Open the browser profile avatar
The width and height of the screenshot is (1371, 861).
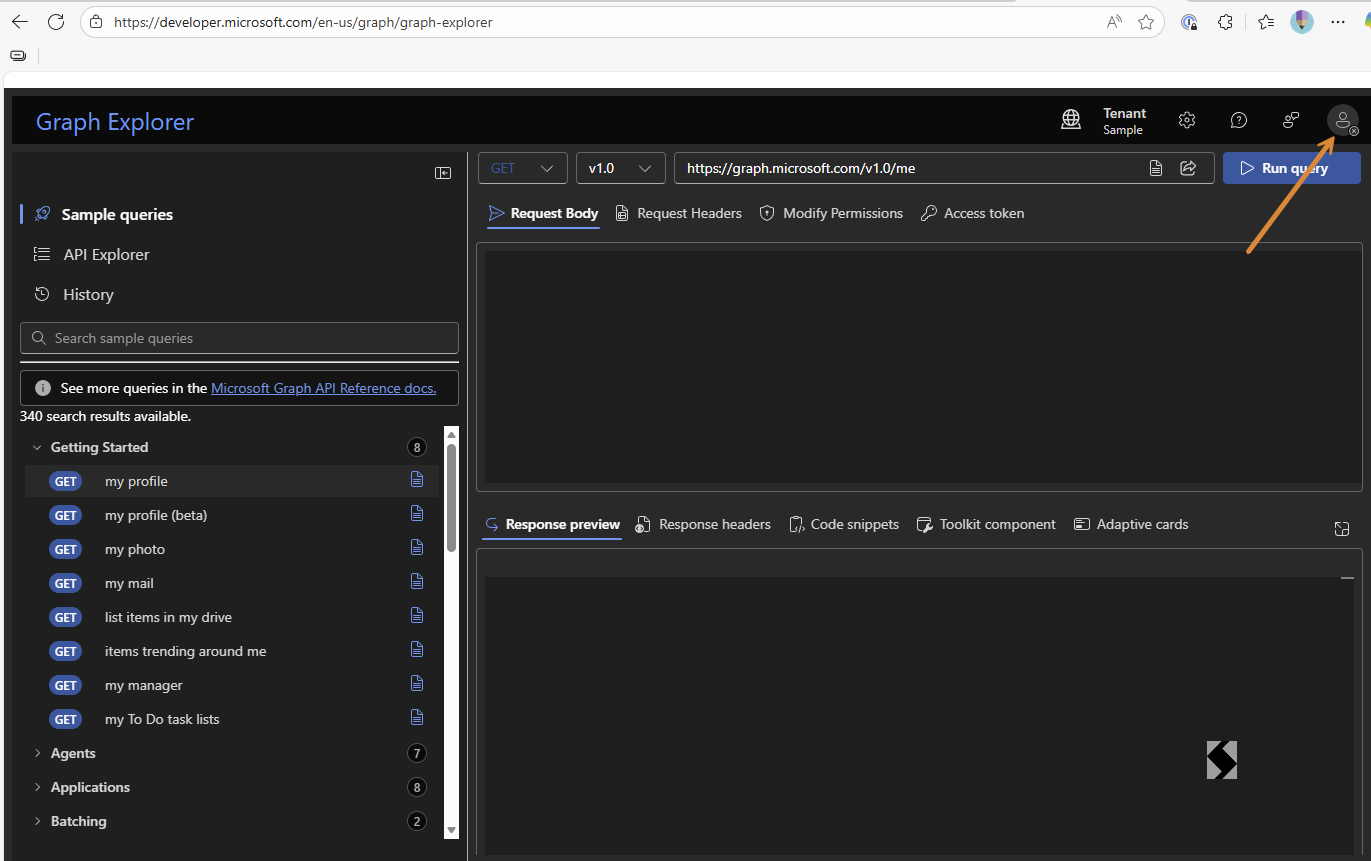pos(1302,22)
